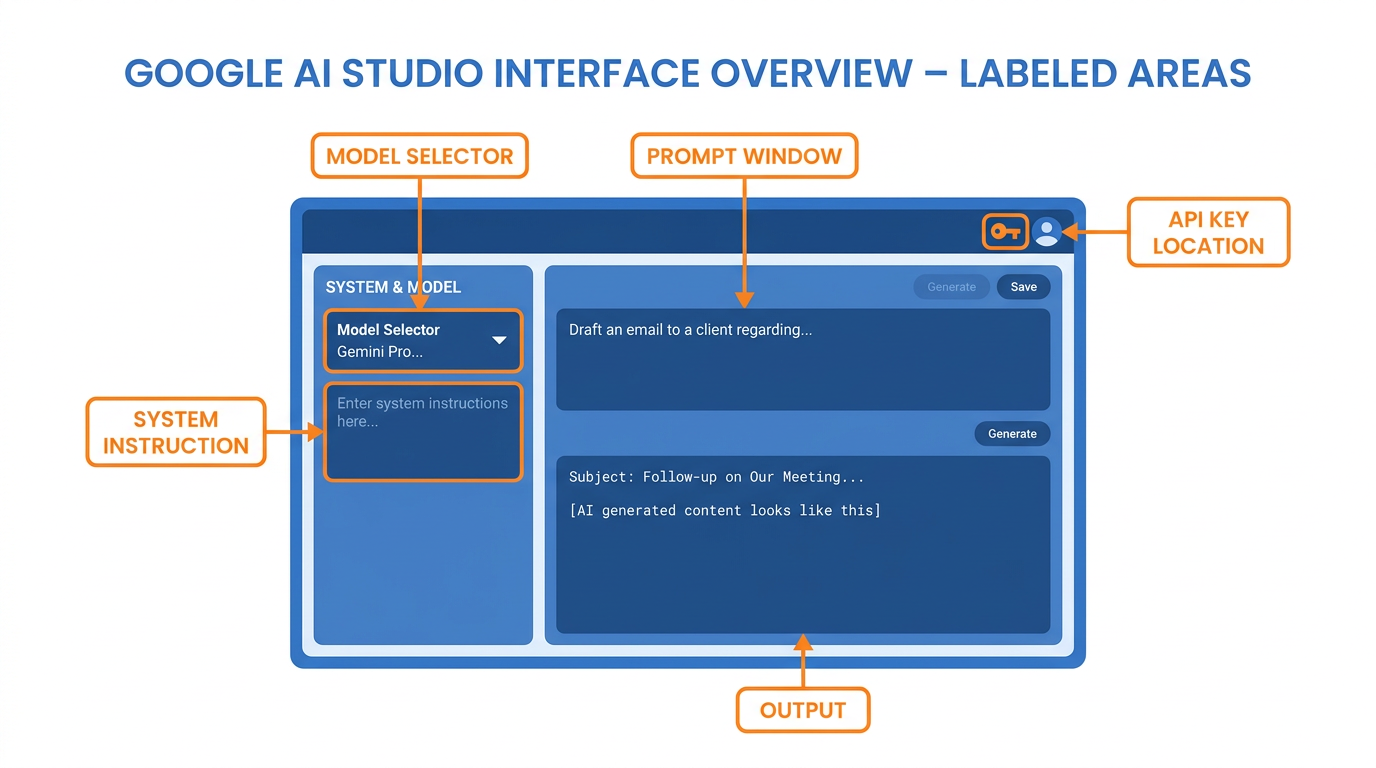Click the '[AI generated content looks like this]' text

724,511
